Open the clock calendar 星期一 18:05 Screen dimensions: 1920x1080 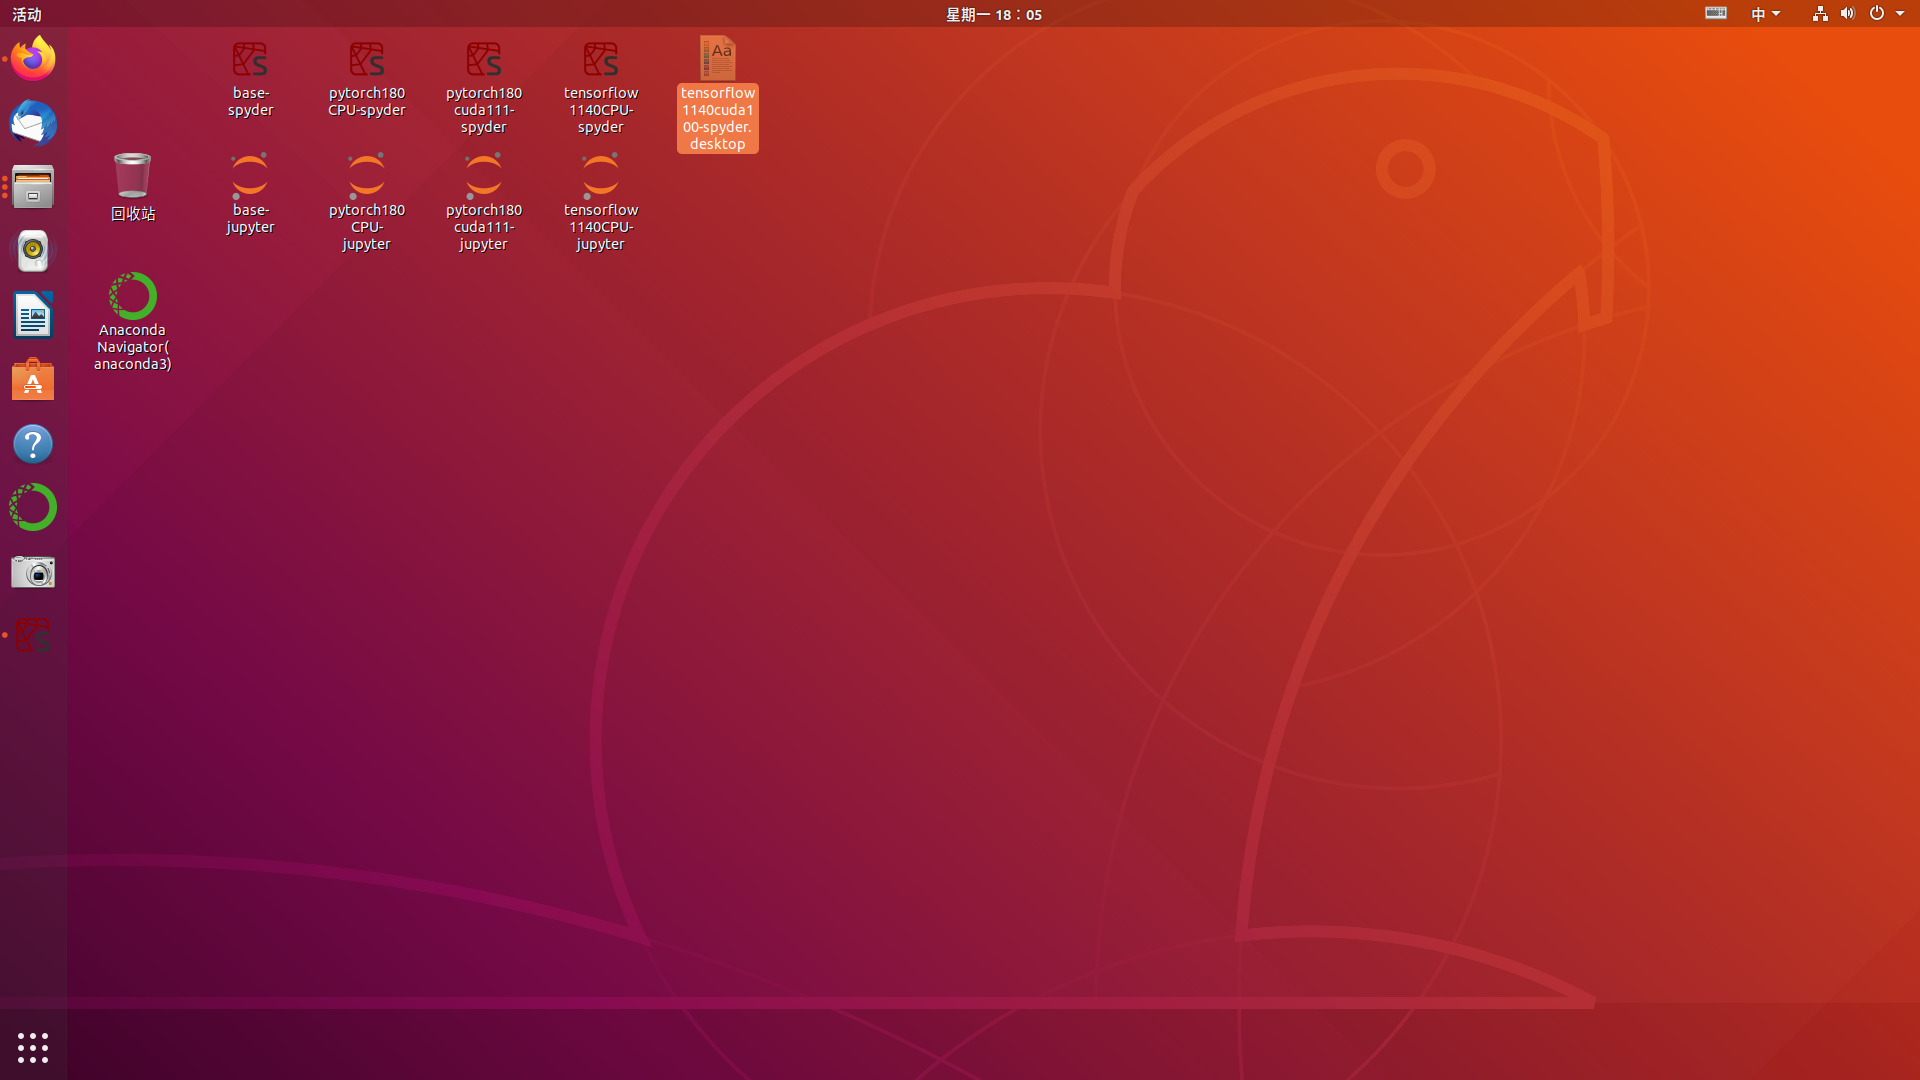[x=994, y=14]
